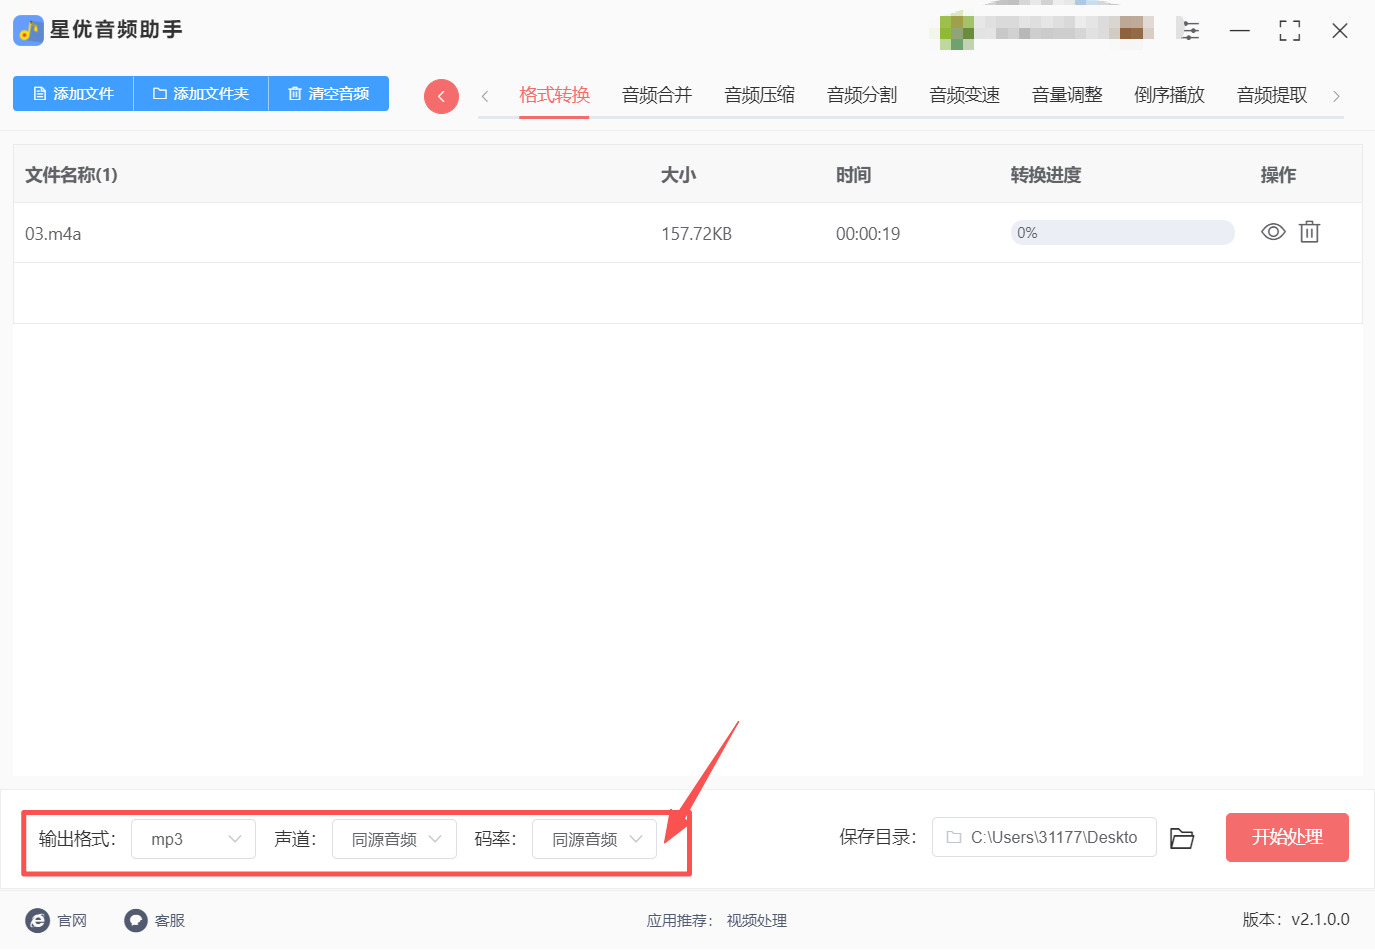Open the save directory folder icon
1375x950 pixels.
1182,838
